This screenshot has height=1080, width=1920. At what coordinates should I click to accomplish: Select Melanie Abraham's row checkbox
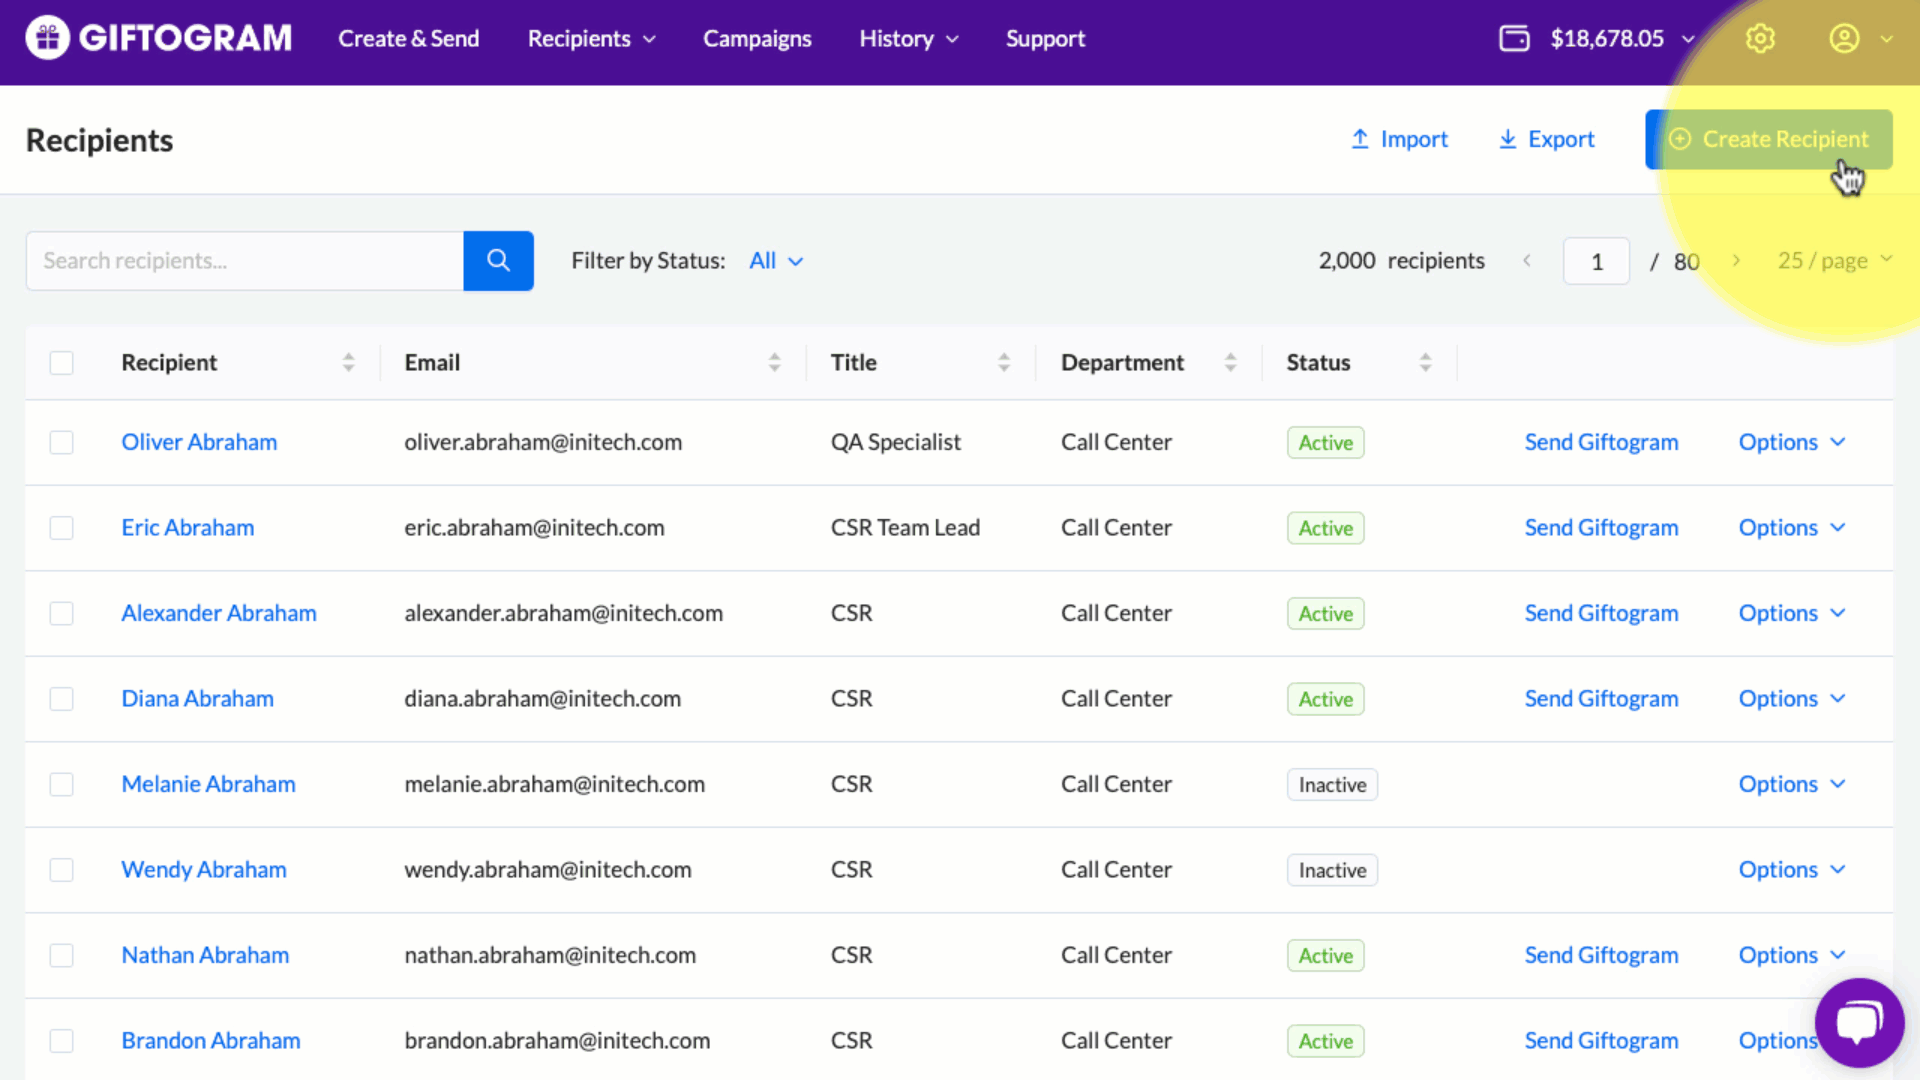[62, 784]
